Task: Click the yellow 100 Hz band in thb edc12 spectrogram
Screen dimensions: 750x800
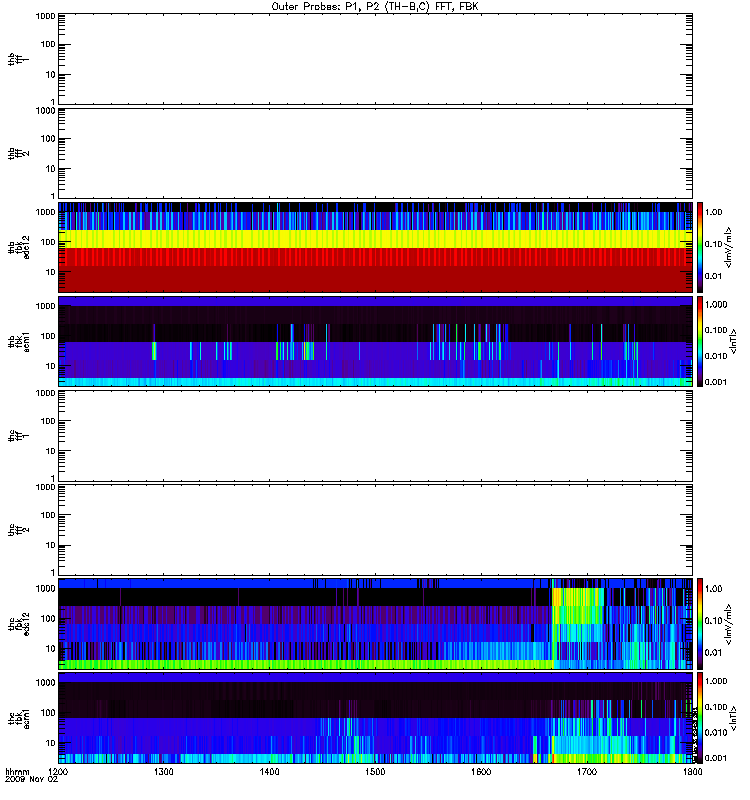Action: coord(375,239)
